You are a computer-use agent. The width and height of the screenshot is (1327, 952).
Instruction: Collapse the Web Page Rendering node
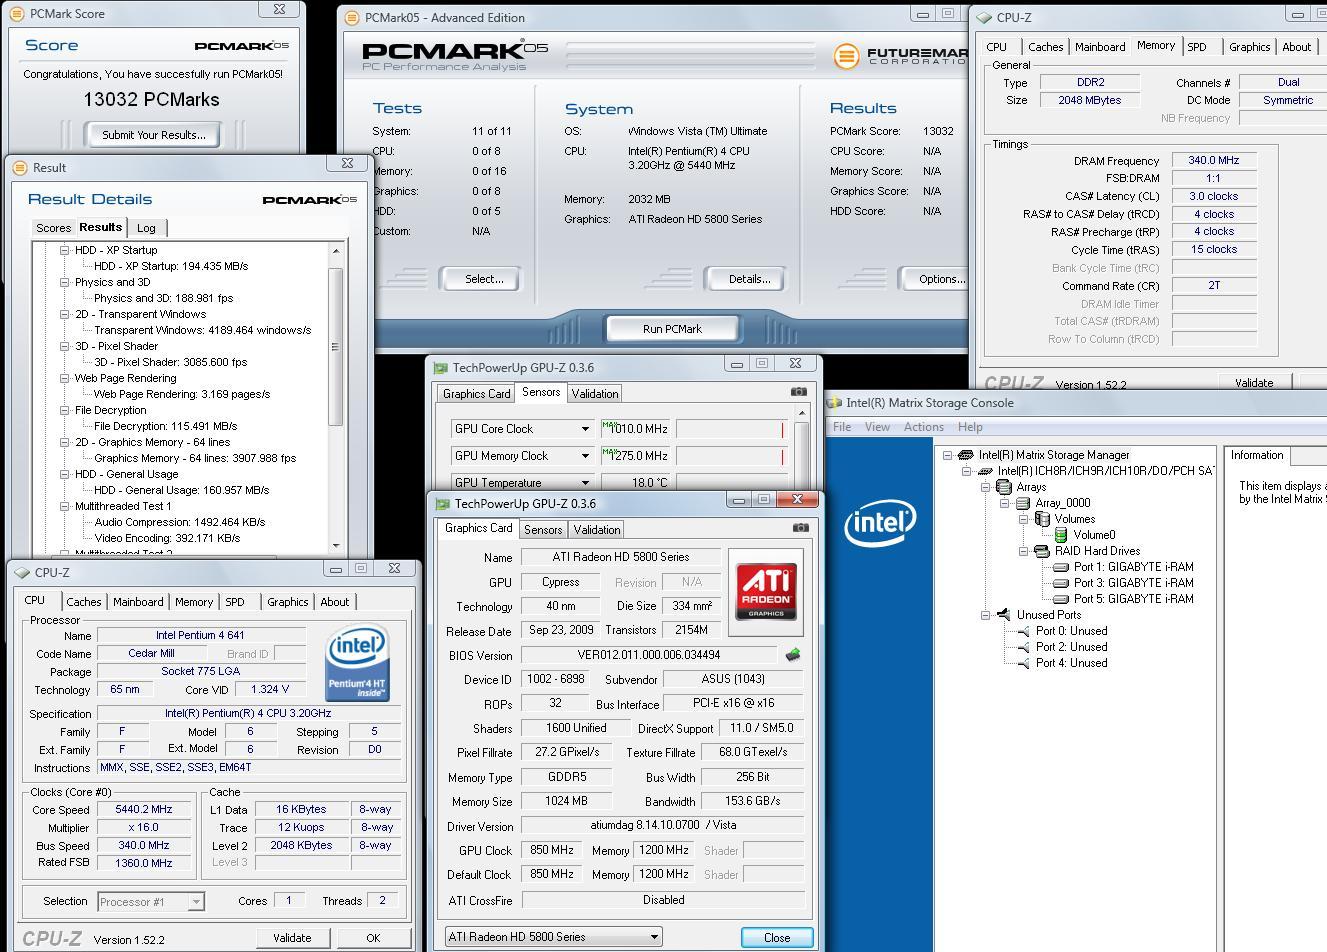[65, 378]
